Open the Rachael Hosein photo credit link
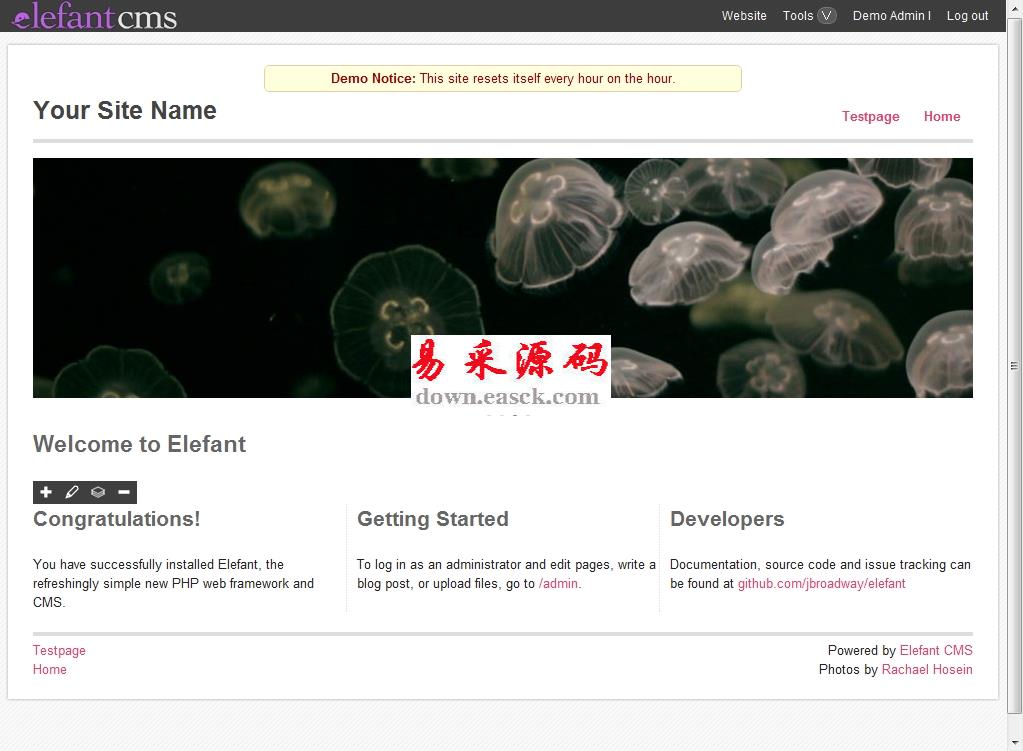Viewport: 1023px width, 751px height. coord(926,669)
